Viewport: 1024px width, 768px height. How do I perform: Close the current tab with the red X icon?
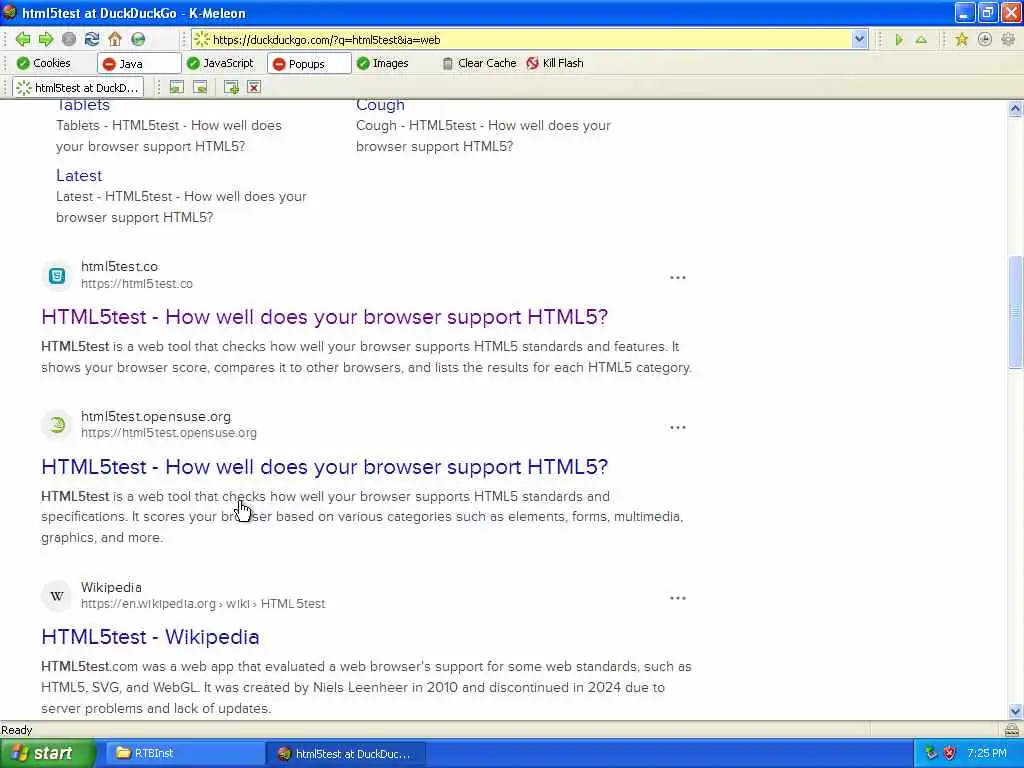(254, 87)
